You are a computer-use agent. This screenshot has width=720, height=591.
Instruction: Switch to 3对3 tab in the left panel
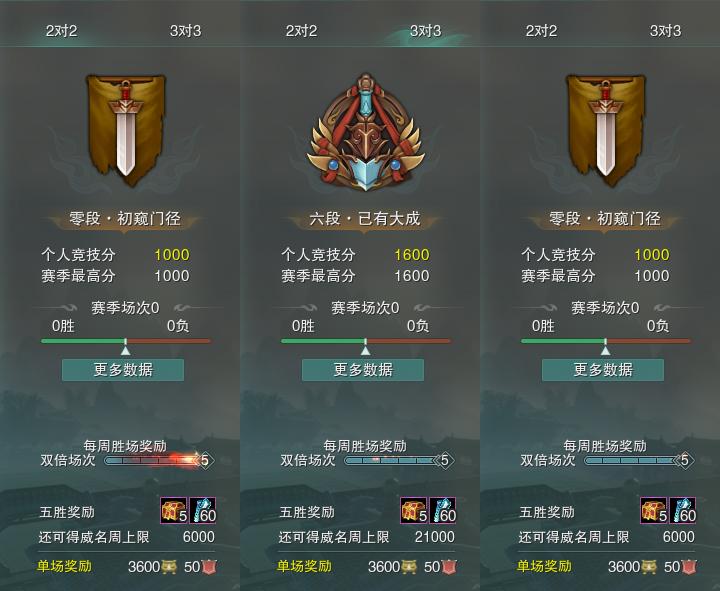pos(186,31)
